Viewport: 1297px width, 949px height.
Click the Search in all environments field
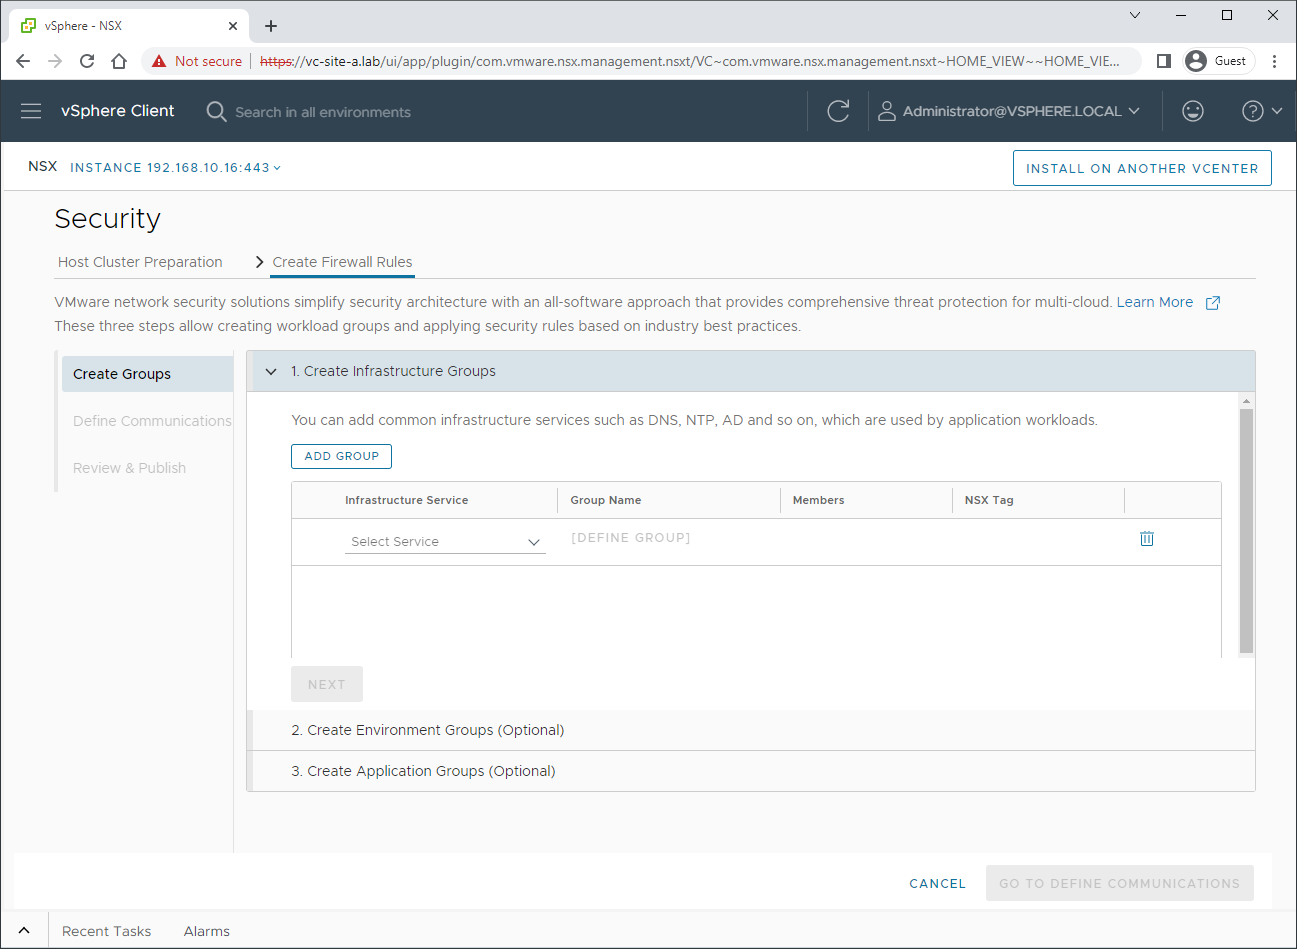click(x=323, y=112)
